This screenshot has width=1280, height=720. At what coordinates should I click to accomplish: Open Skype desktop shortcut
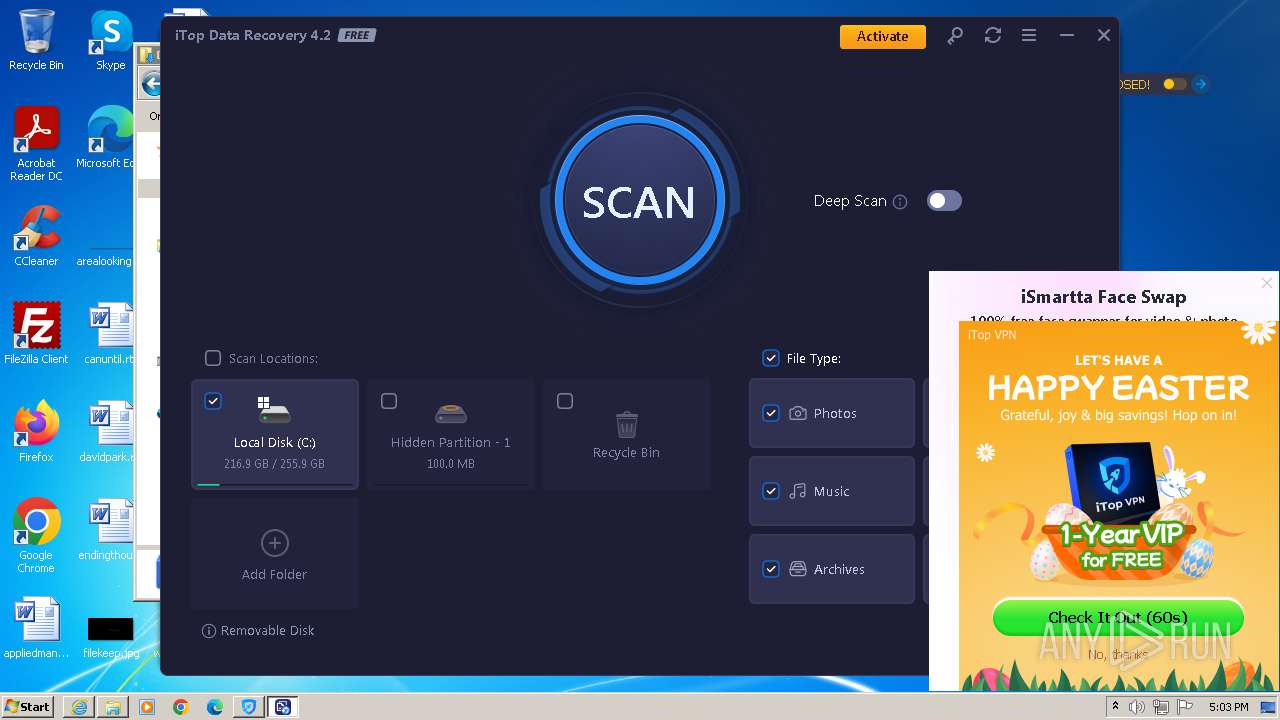click(x=110, y=40)
